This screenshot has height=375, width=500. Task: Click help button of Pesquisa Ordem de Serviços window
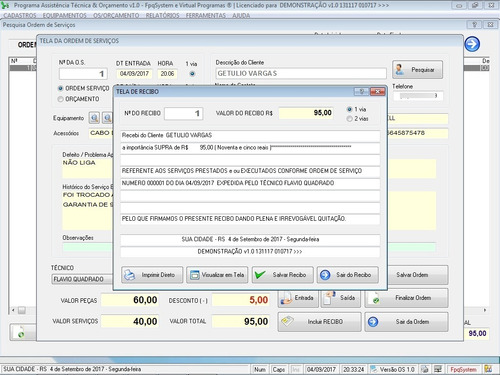[x=474, y=25]
